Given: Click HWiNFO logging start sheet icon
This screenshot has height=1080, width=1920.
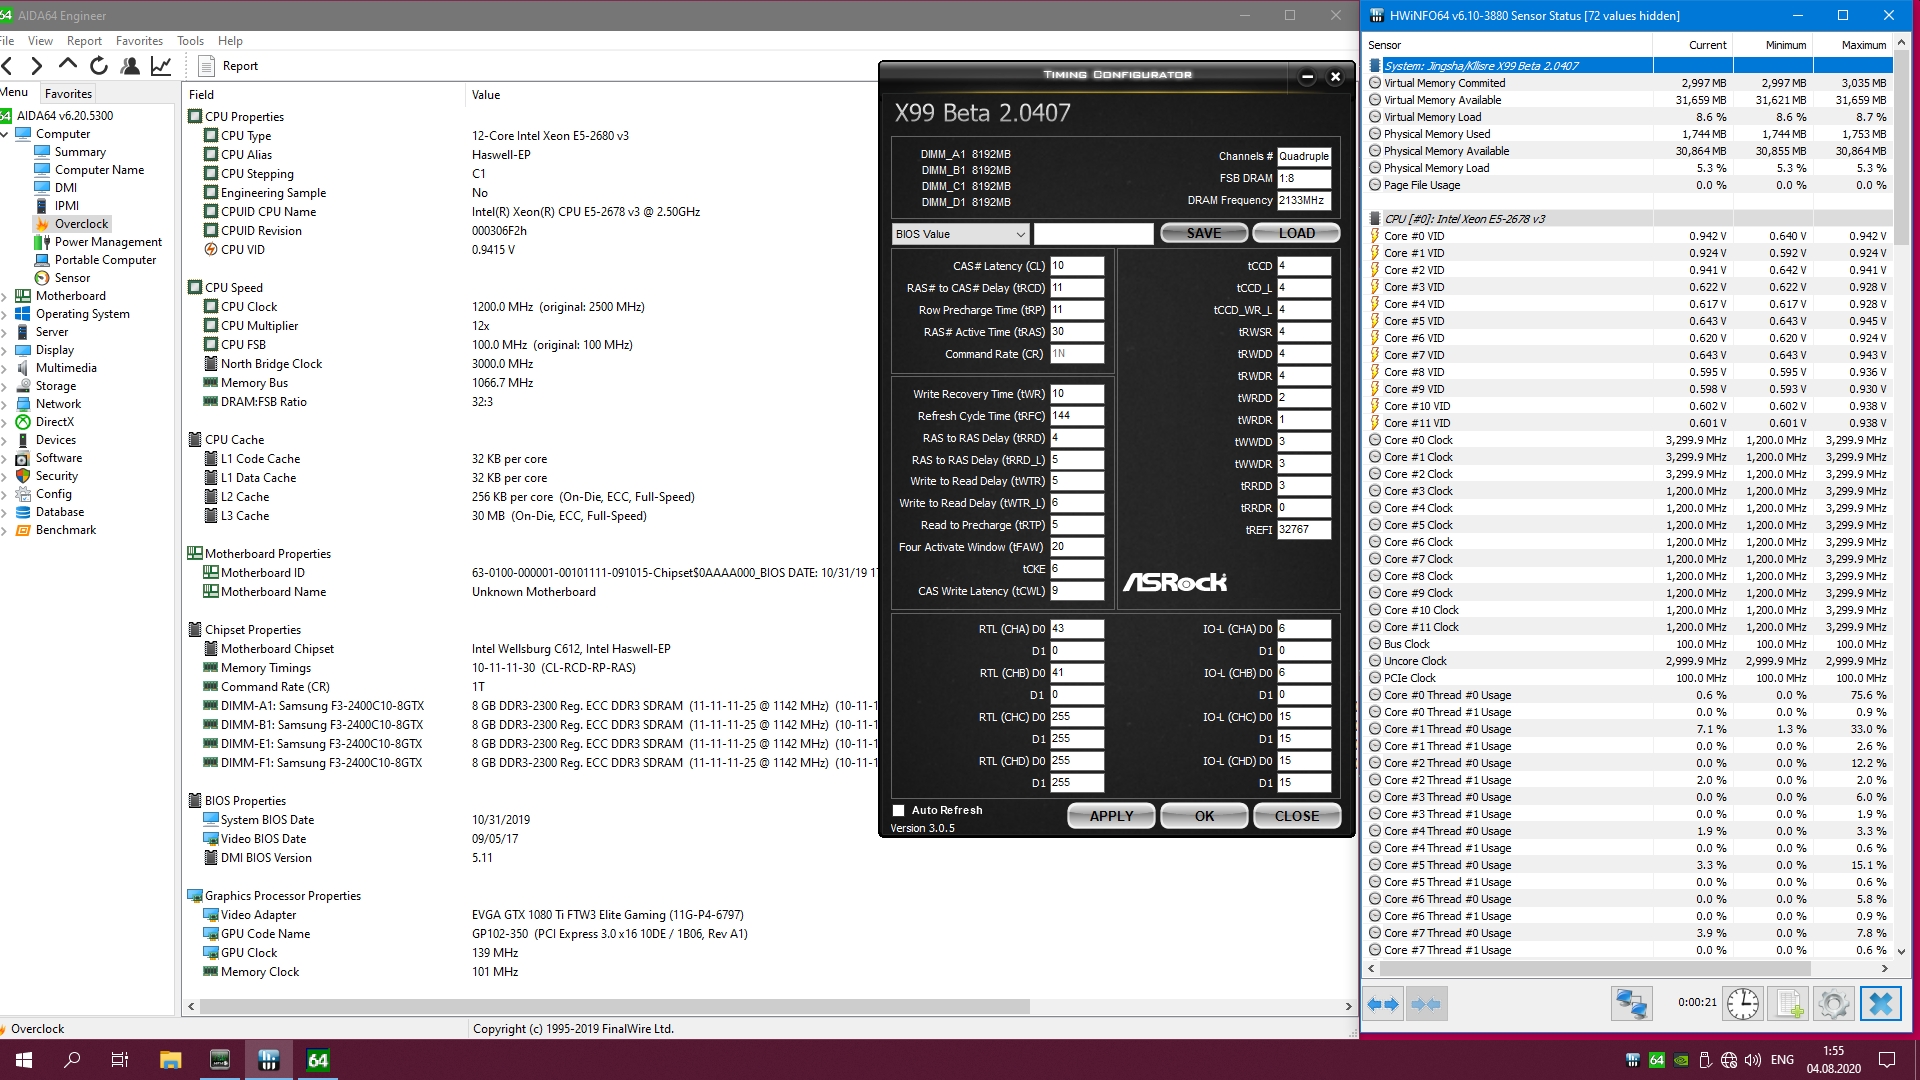Looking at the screenshot, I should (1789, 1004).
